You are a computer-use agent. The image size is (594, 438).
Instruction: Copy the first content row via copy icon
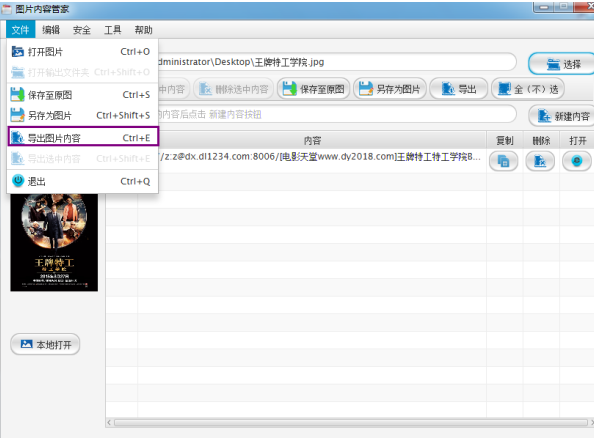503,161
